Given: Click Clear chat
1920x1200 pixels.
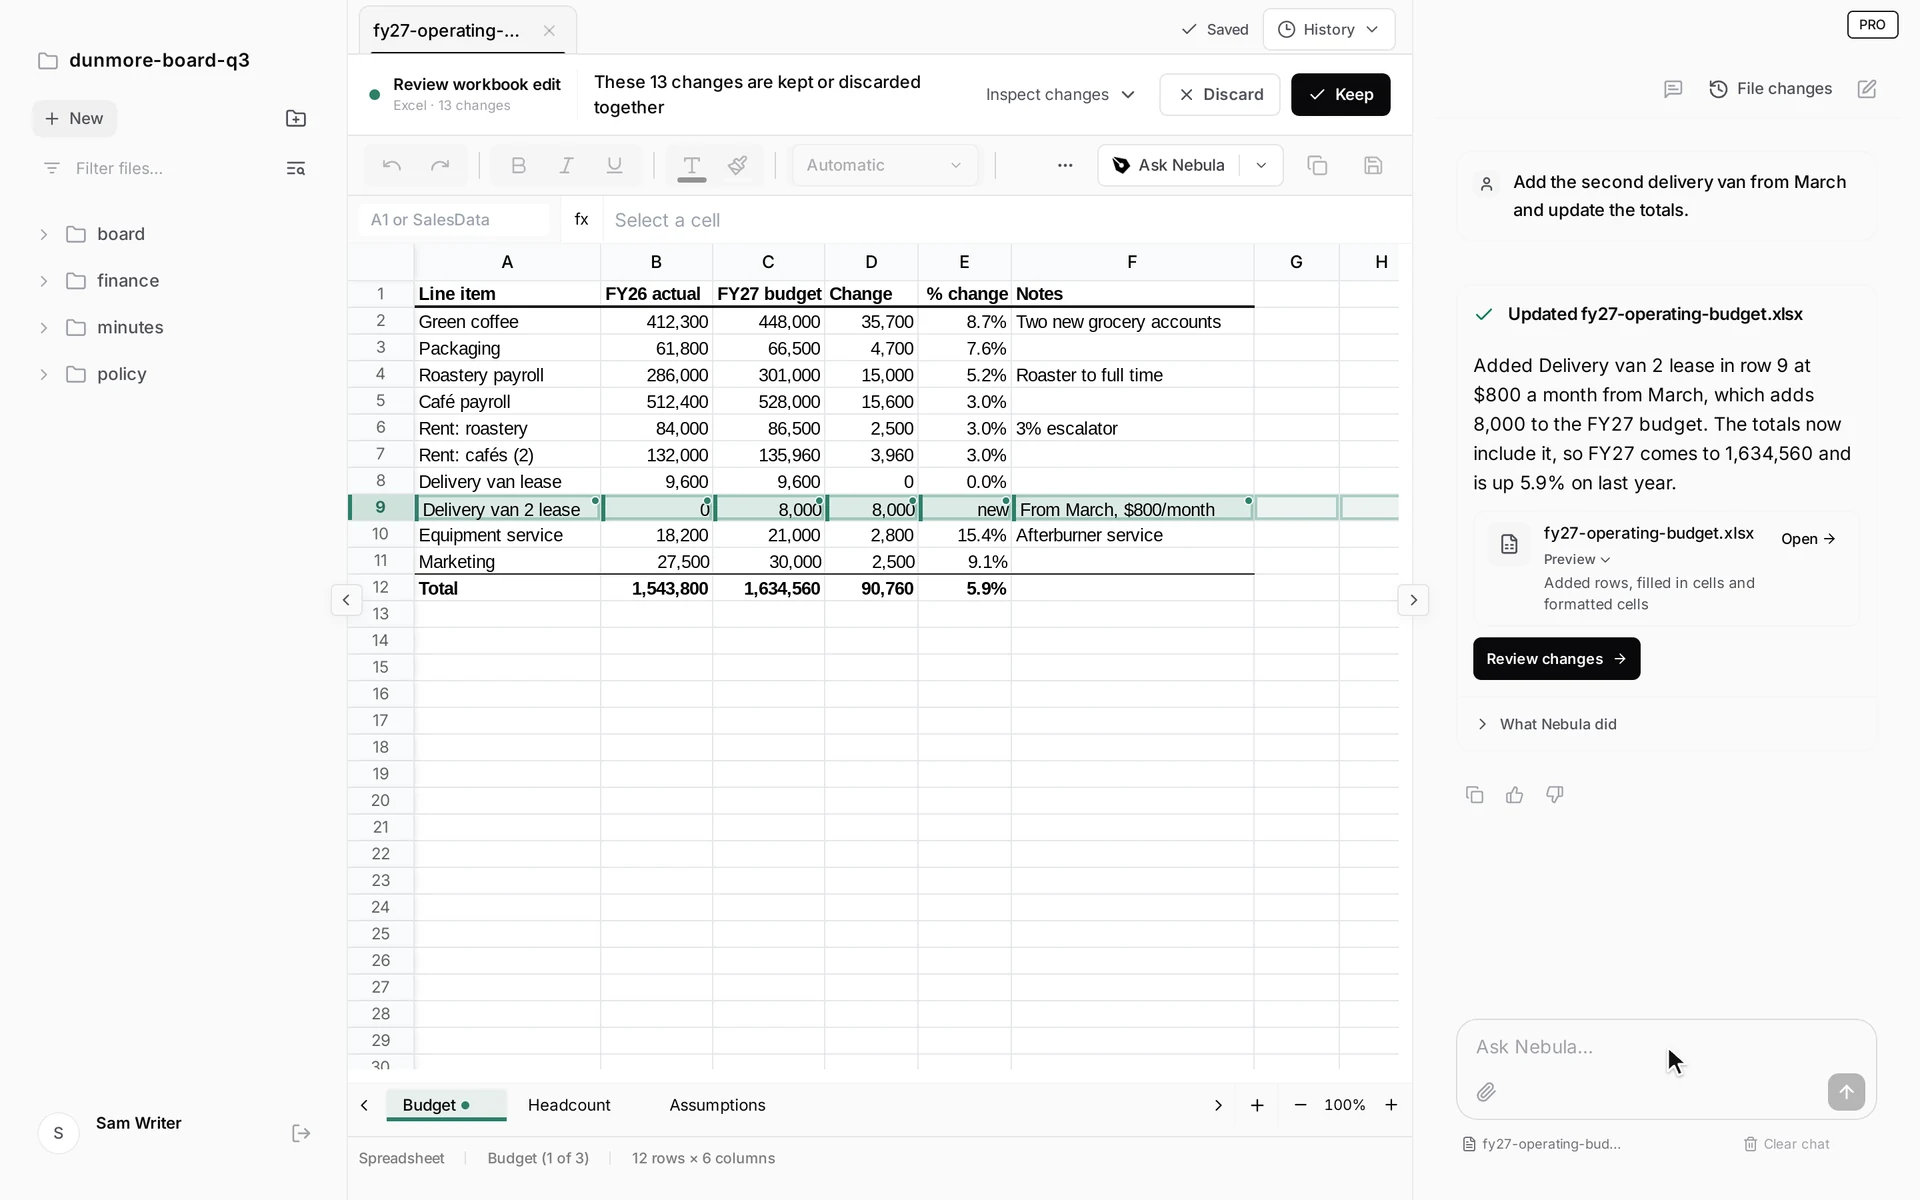Looking at the screenshot, I should [x=1787, y=1144].
